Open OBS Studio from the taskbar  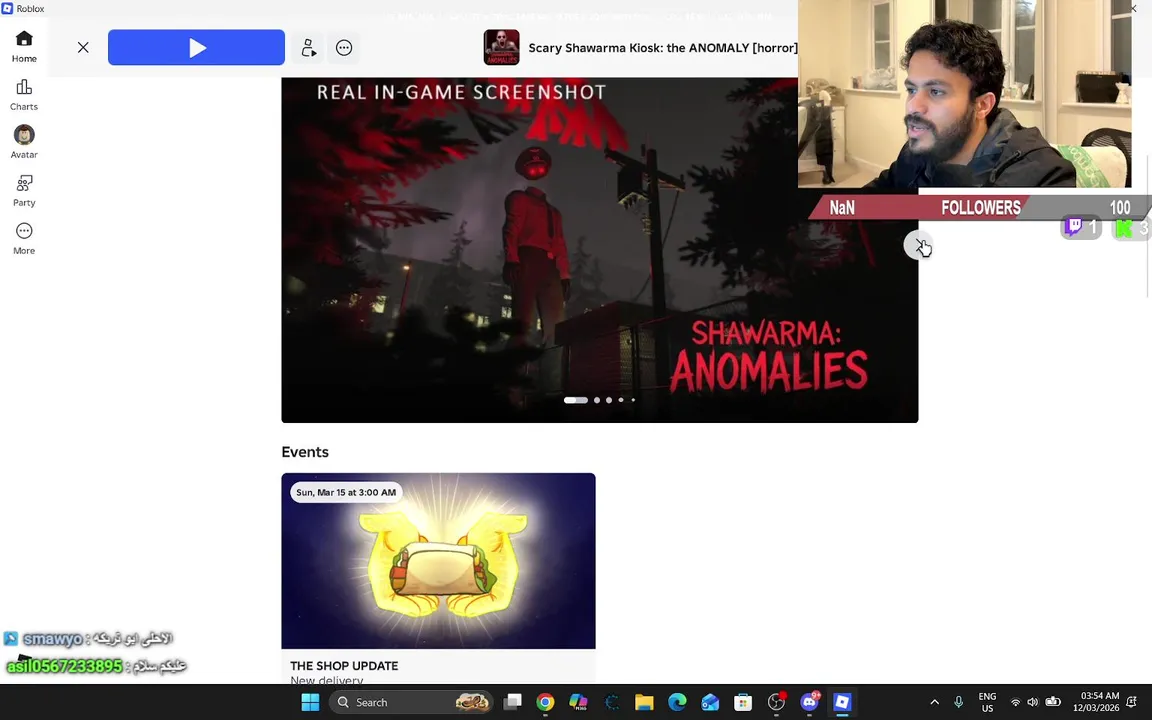click(777, 702)
